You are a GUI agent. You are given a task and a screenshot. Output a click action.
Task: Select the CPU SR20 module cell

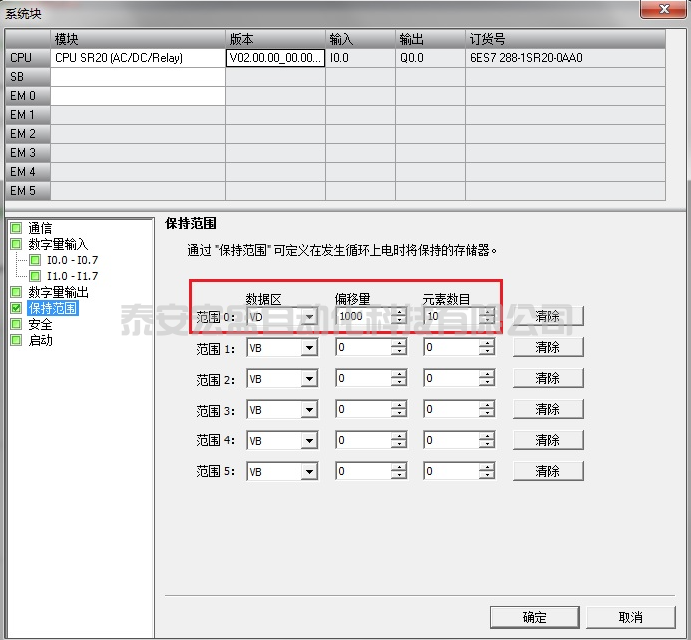[137, 58]
